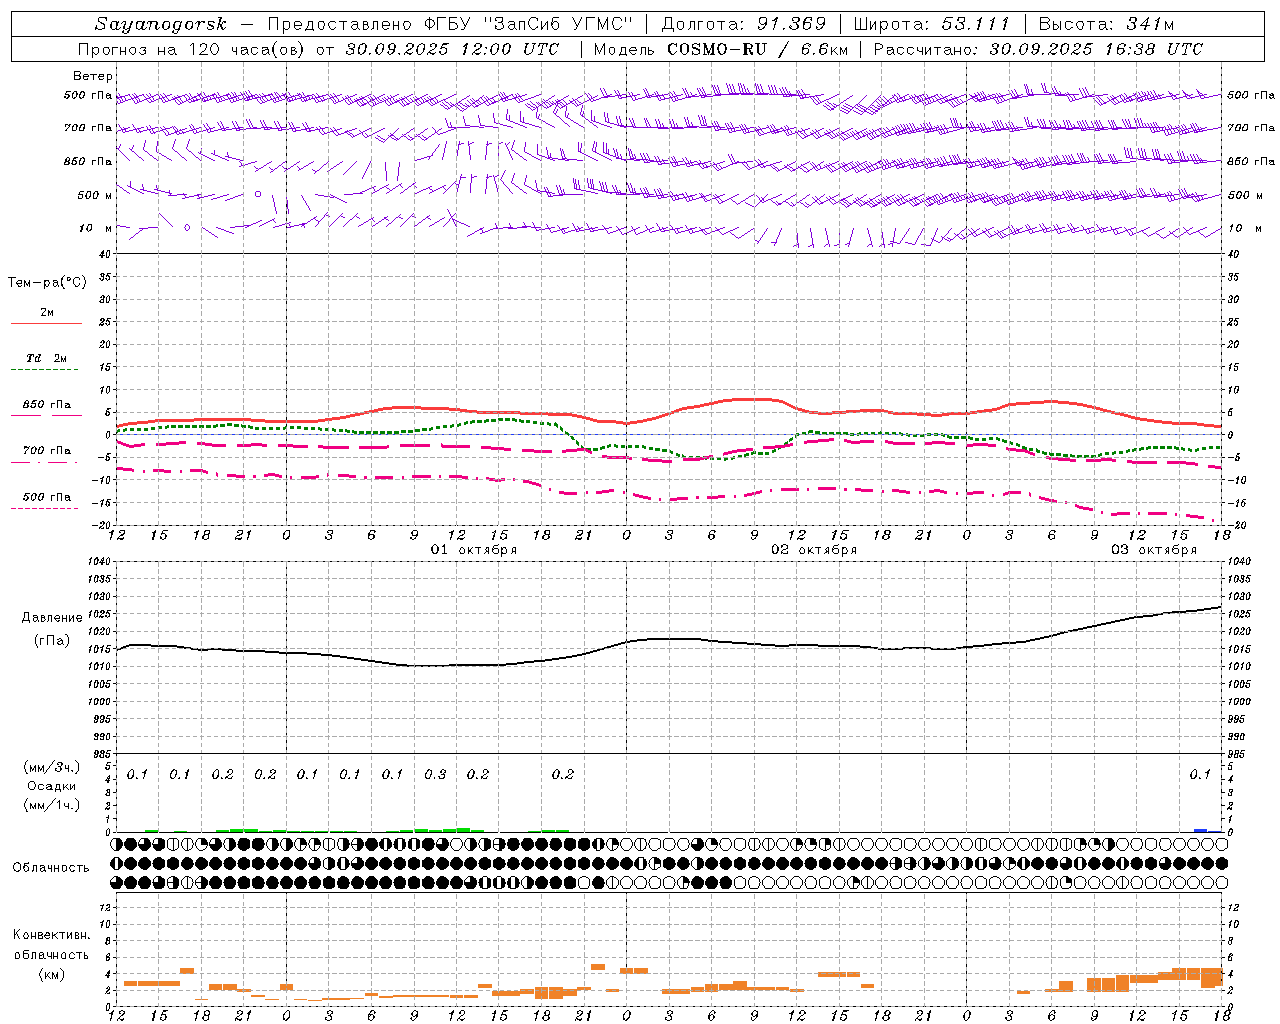Click the 850 гПа temperature legend label
This screenshot has height=1024, width=1280.
pyautogui.click(x=46, y=405)
